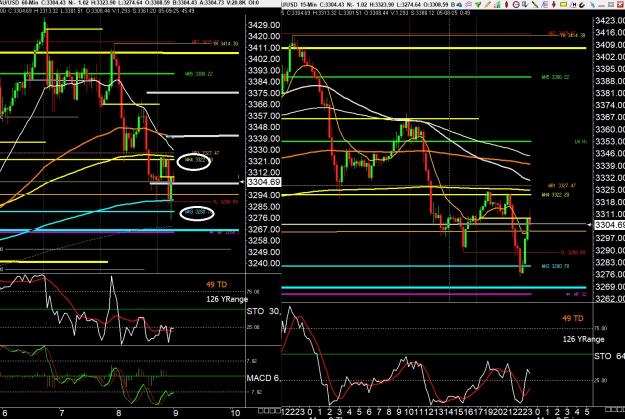Select the red candlestick chart style icon

(507, 5)
